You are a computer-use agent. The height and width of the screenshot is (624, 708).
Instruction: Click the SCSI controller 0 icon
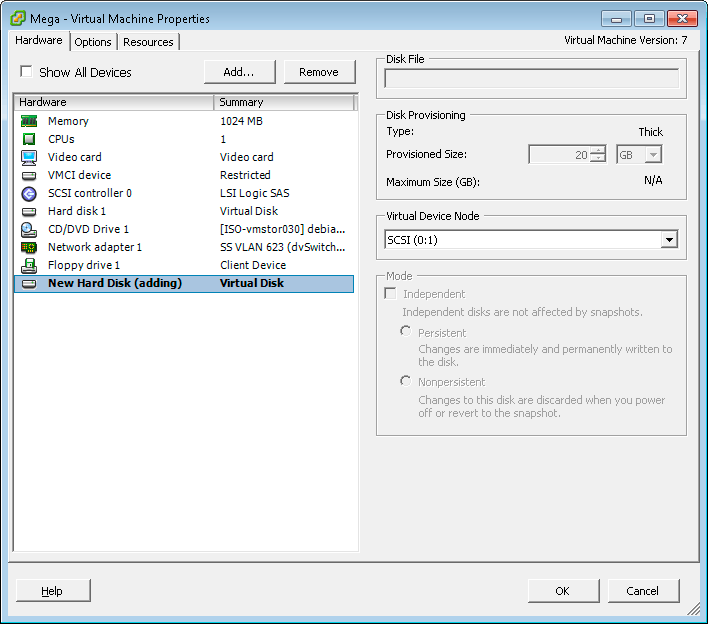pos(29,193)
